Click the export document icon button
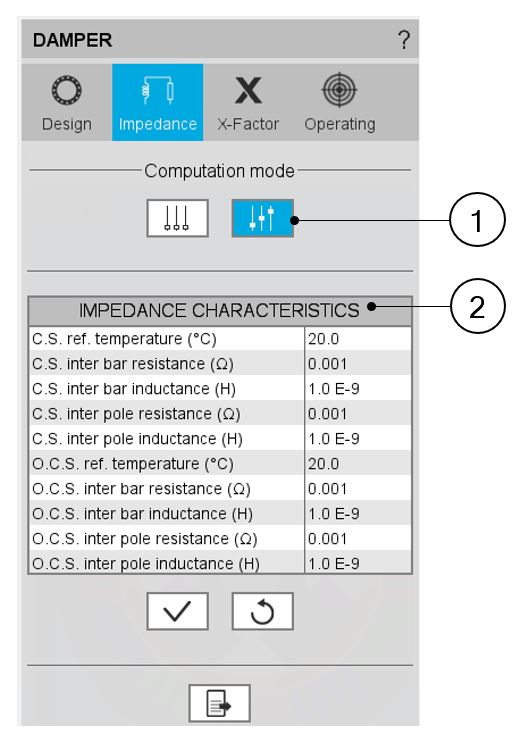 click(x=220, y=703)
